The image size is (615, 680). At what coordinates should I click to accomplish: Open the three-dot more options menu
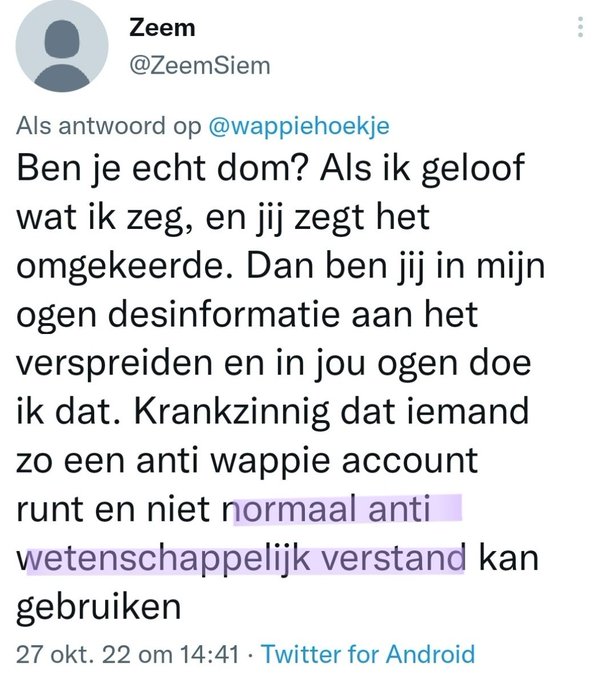(x=581, y=27)
